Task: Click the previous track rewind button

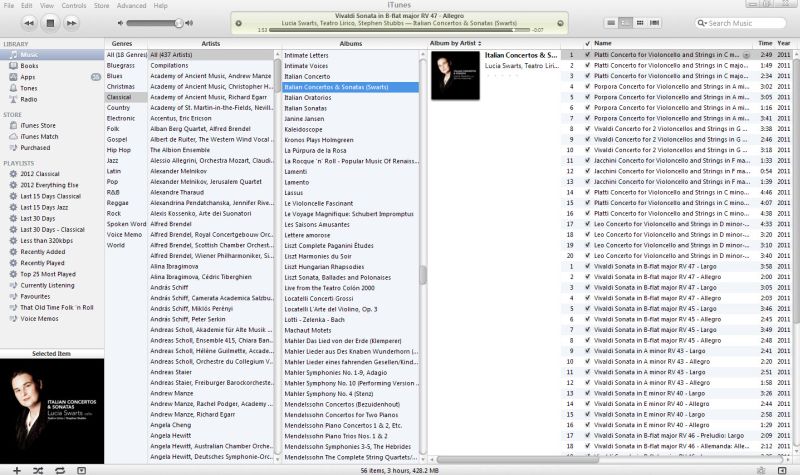Action: [29, 23]
